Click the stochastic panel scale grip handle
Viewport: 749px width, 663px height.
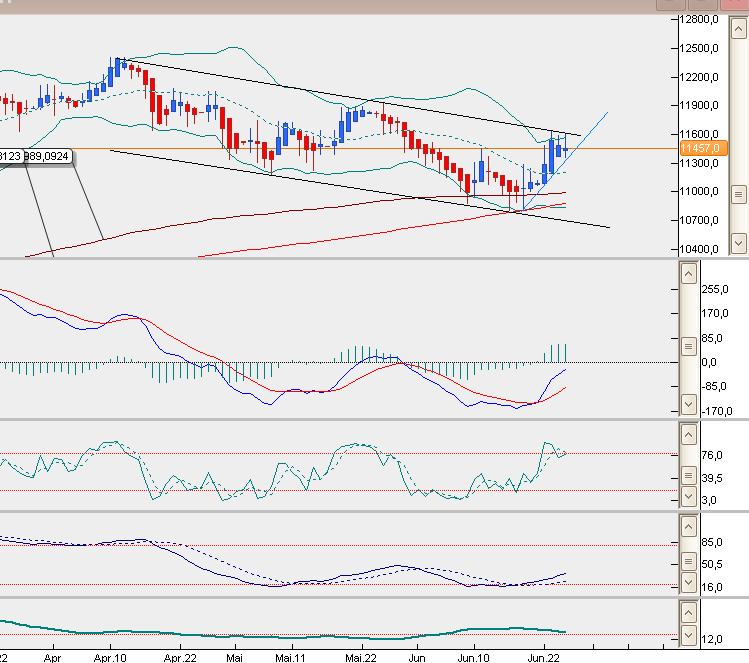tap(688, 475)
